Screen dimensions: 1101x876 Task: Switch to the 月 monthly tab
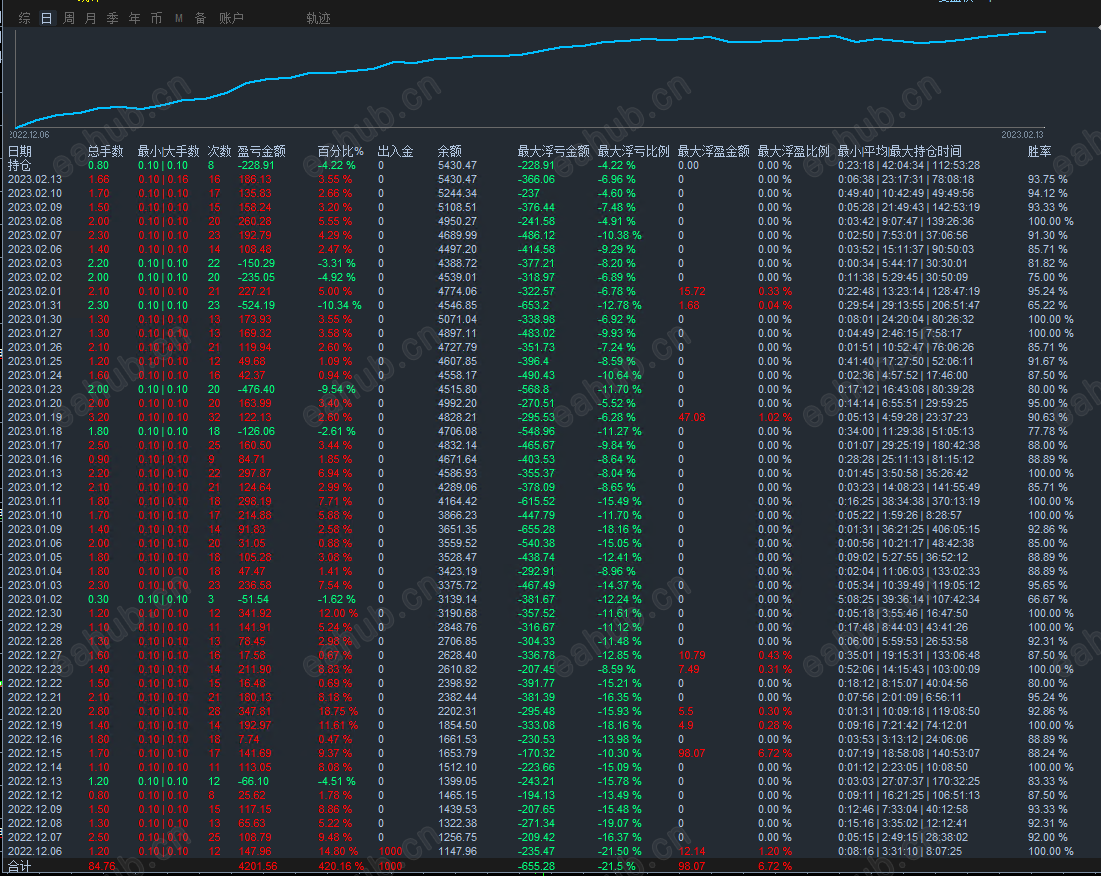(x=90, y=18)
